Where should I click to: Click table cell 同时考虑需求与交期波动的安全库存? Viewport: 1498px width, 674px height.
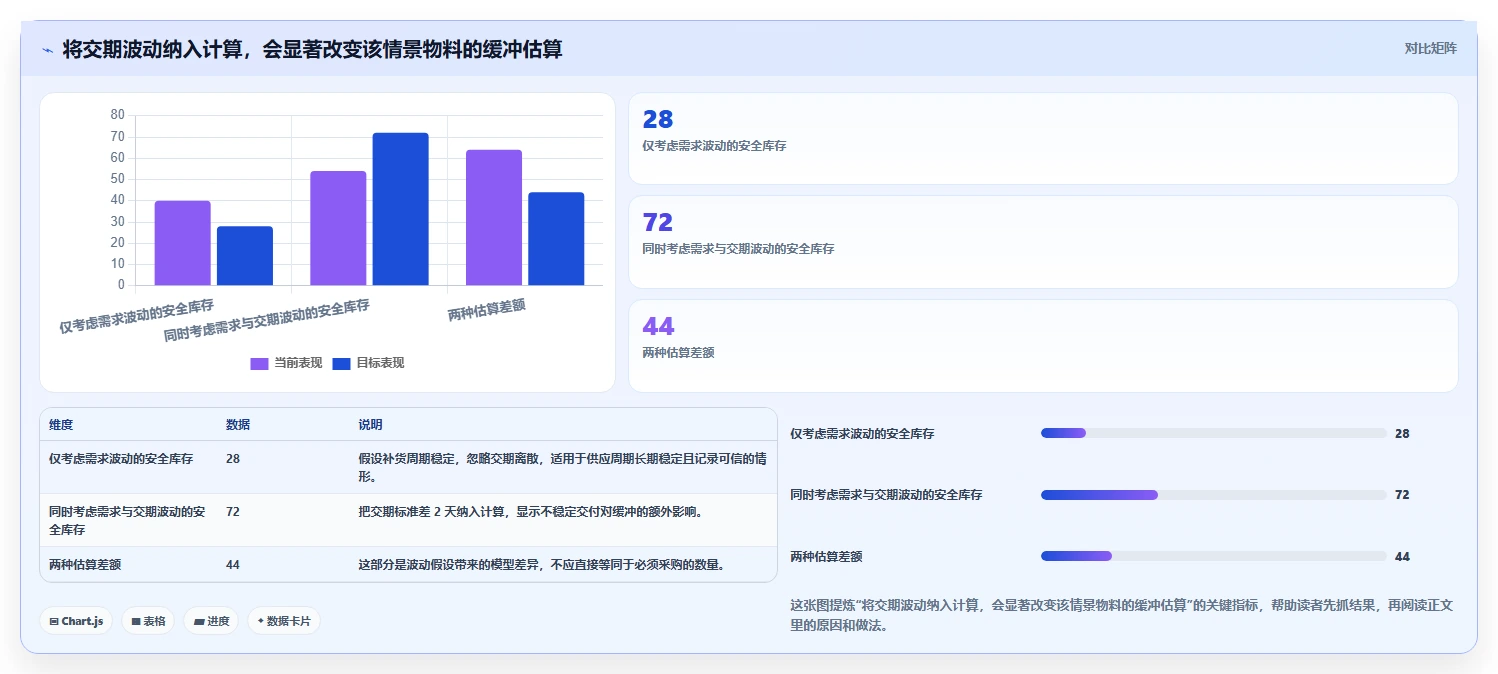127,520
